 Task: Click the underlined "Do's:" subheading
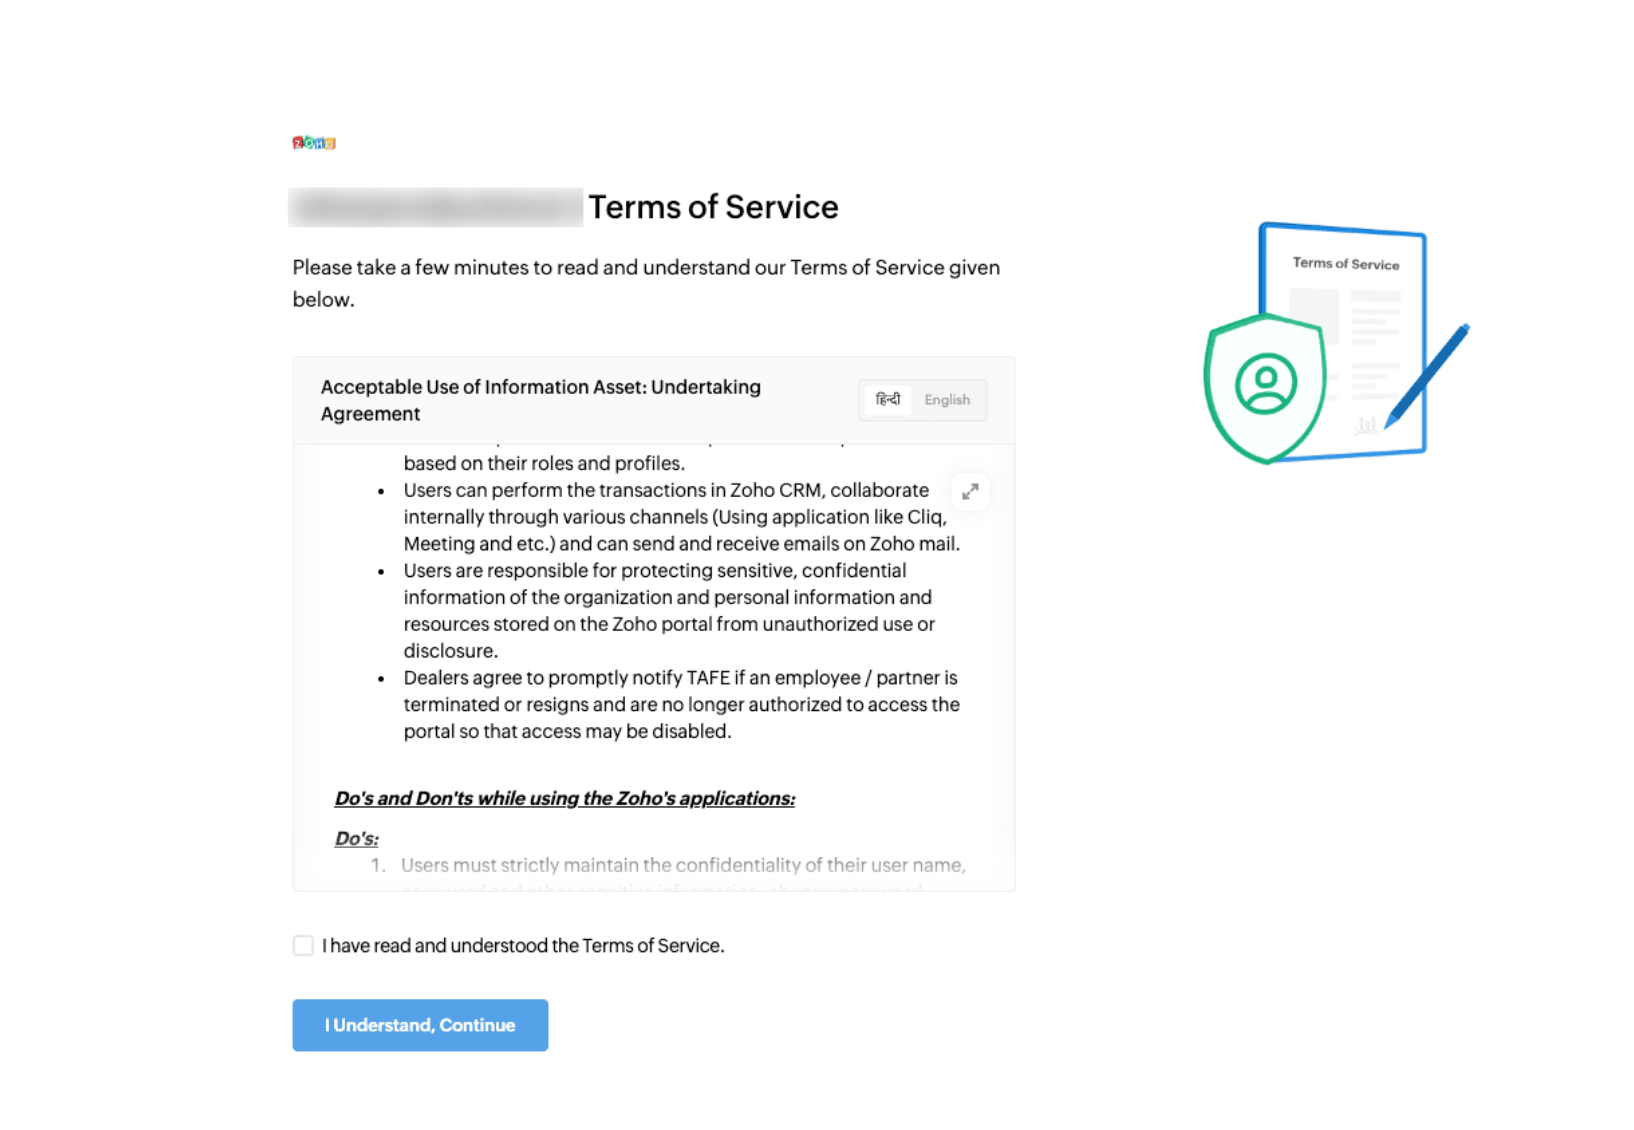point(357,838)
